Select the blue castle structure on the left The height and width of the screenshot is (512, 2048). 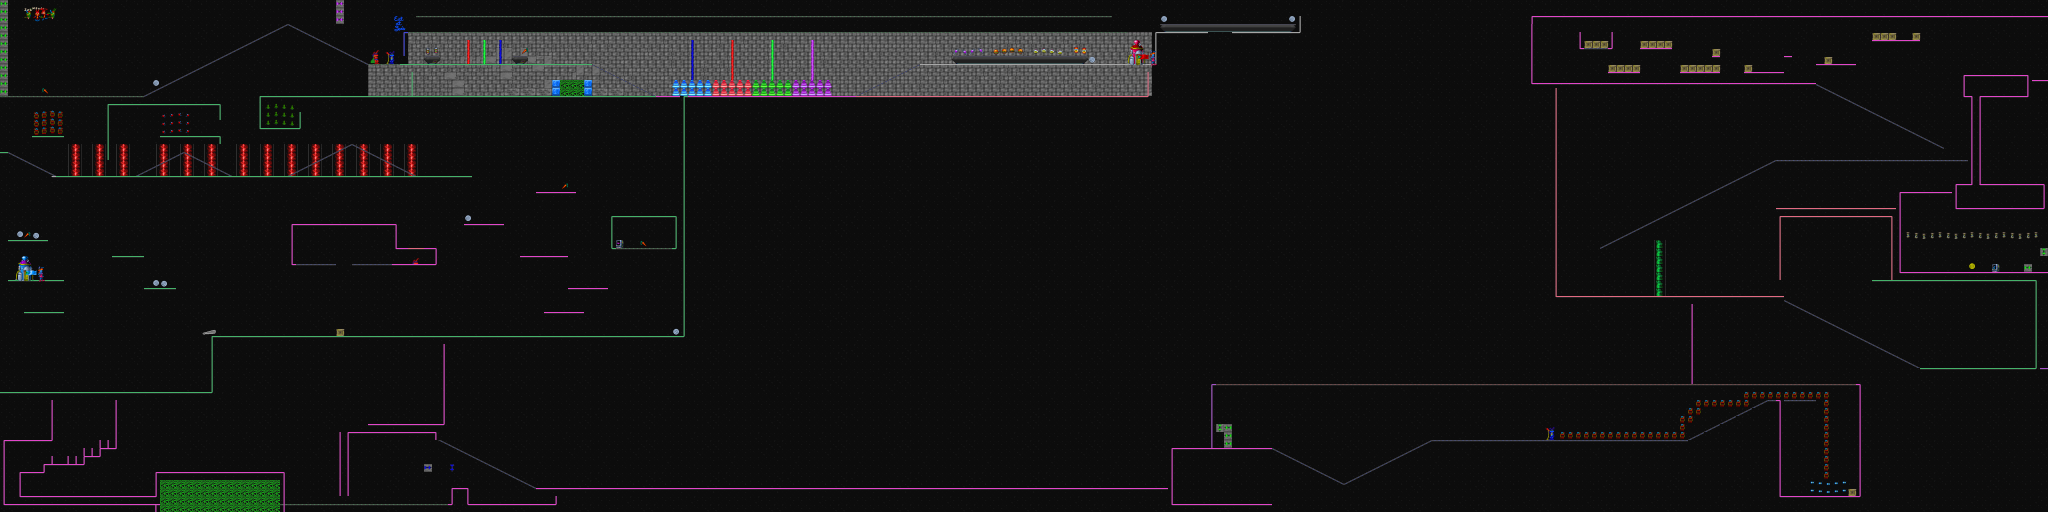25,269
